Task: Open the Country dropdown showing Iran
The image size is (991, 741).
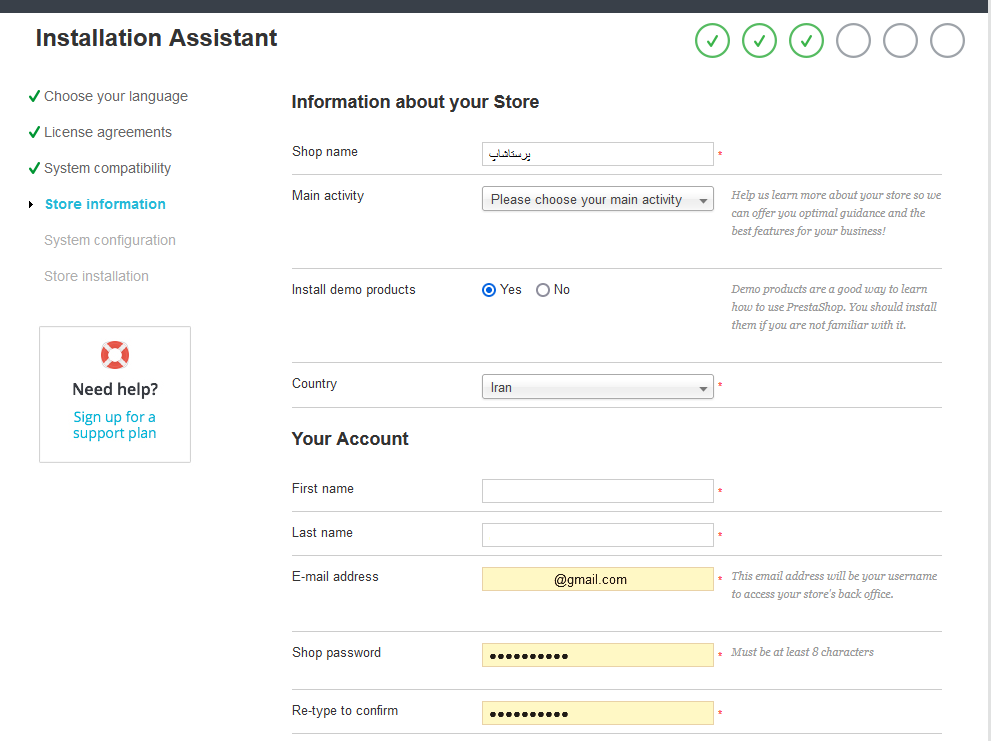Action: pos(597,387)
